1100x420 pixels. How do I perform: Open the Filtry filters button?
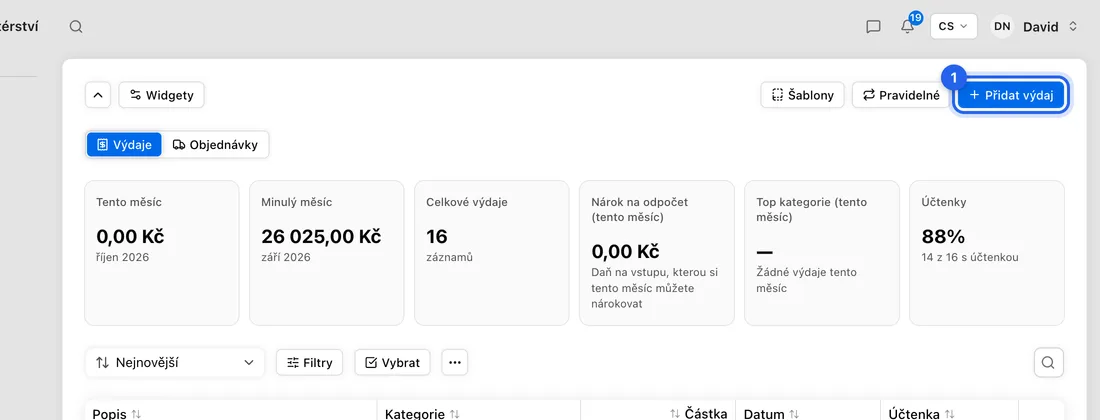click(x=309, y=363)
